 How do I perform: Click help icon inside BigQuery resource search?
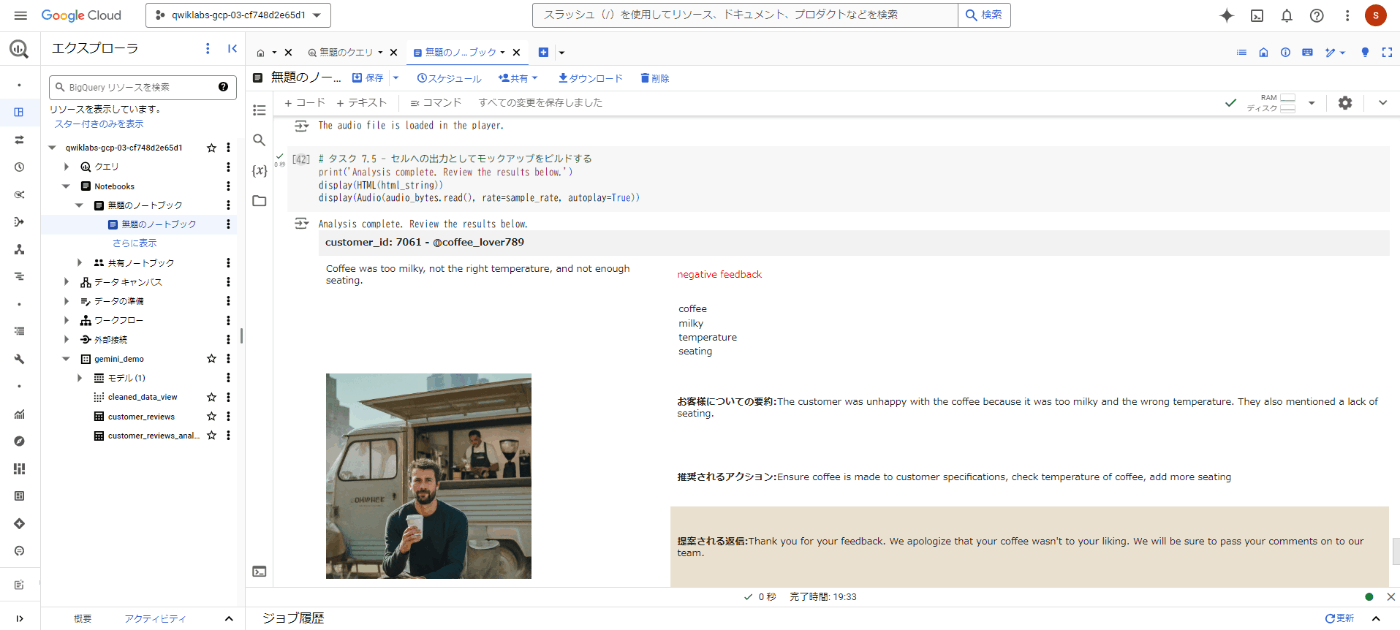tap(223, 87)
